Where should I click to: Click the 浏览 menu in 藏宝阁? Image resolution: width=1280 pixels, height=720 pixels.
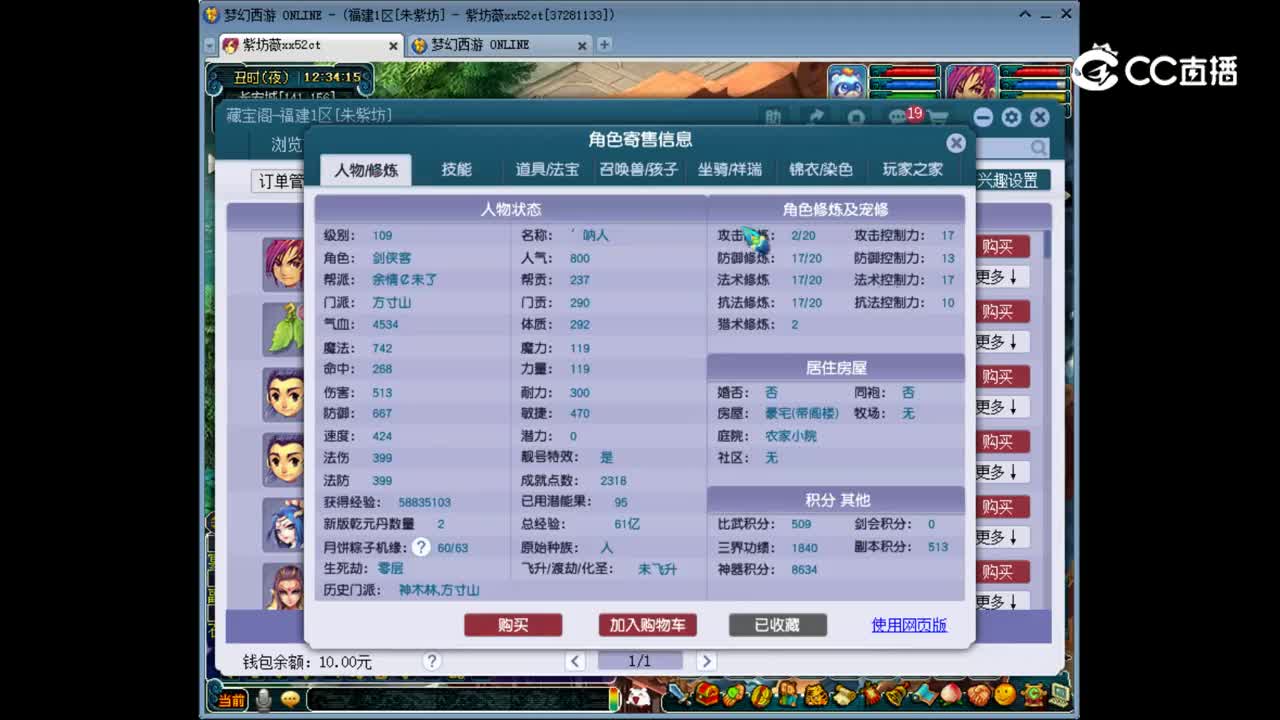pyautogui.click(x=286, y=145)
